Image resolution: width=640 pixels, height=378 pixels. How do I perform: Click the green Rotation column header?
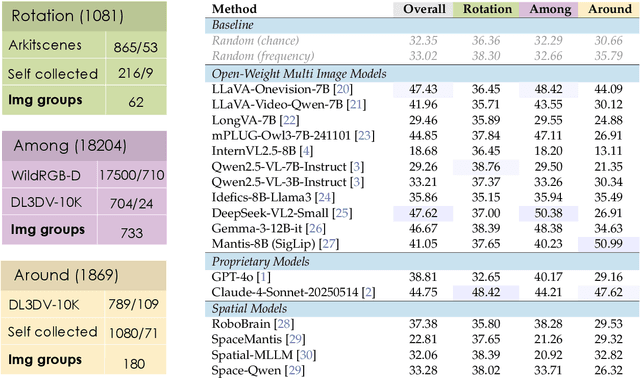[486, 9]
